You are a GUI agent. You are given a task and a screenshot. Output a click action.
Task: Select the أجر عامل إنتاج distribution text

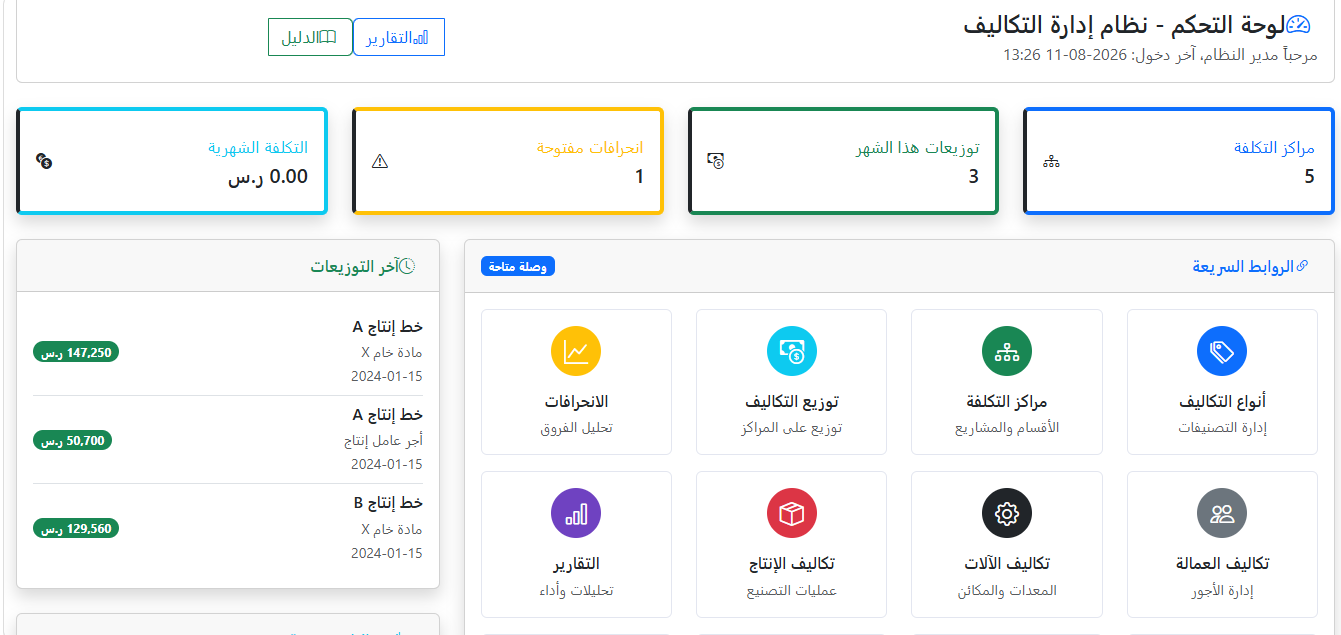(383, 440)
